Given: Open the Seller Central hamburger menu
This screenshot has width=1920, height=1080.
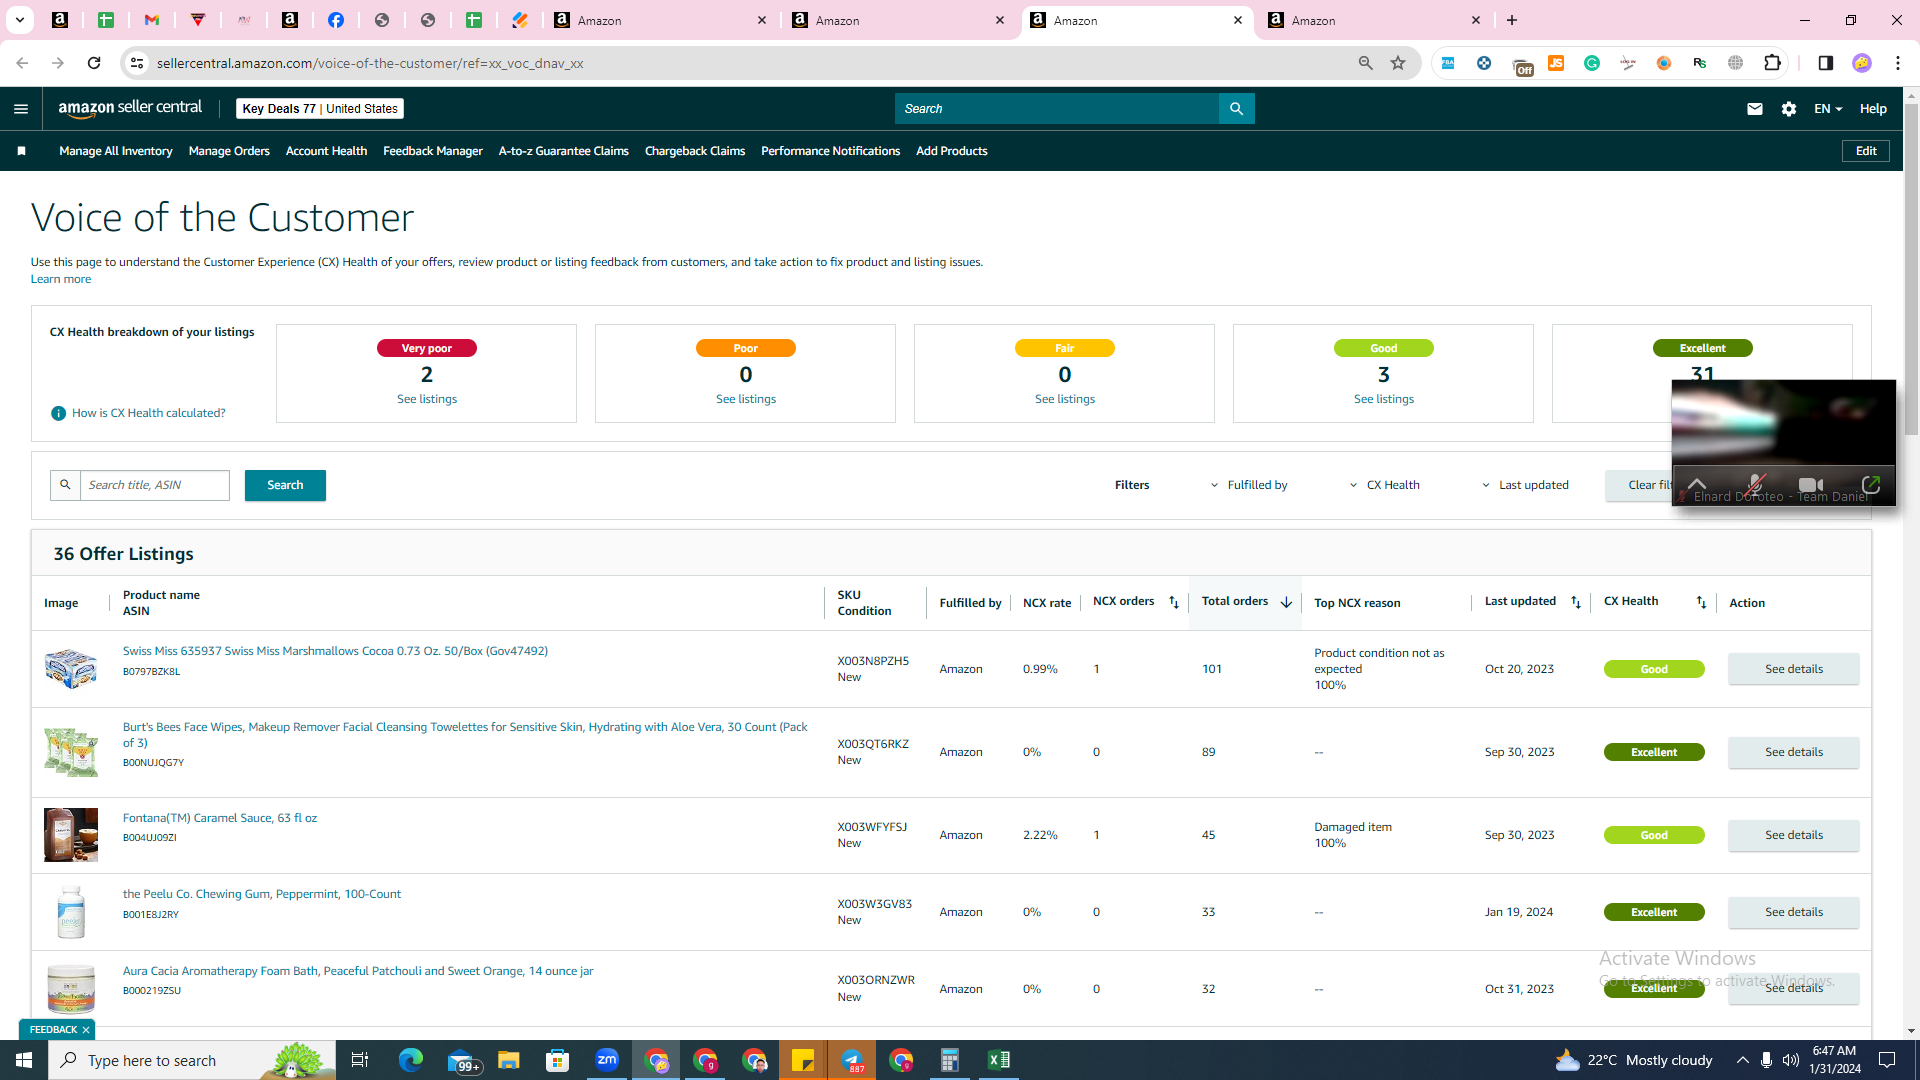Looking at the screenshot, I should [x=21, y=109].
